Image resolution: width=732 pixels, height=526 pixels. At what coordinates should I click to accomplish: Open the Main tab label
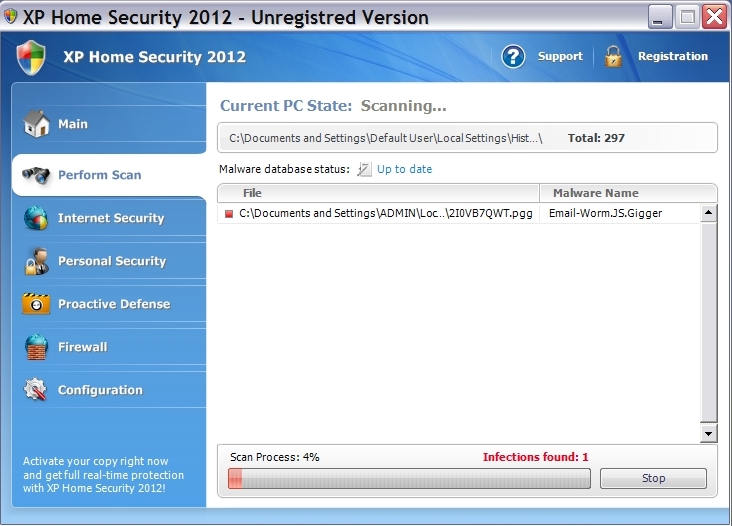[73, 124]
